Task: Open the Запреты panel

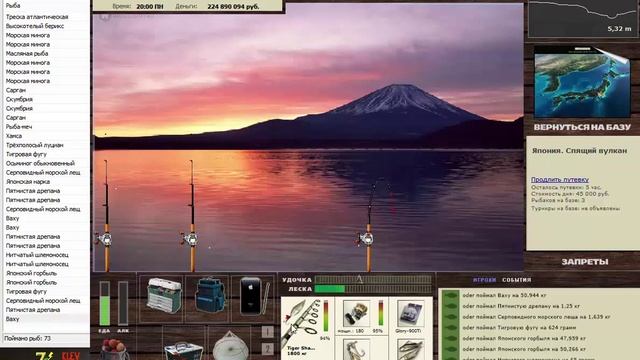Action: (x=584, y=262)
